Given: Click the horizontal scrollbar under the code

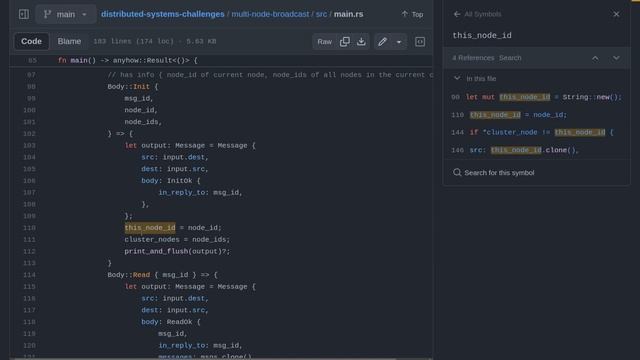Looking at the screenshot, I should coord(205,358).
